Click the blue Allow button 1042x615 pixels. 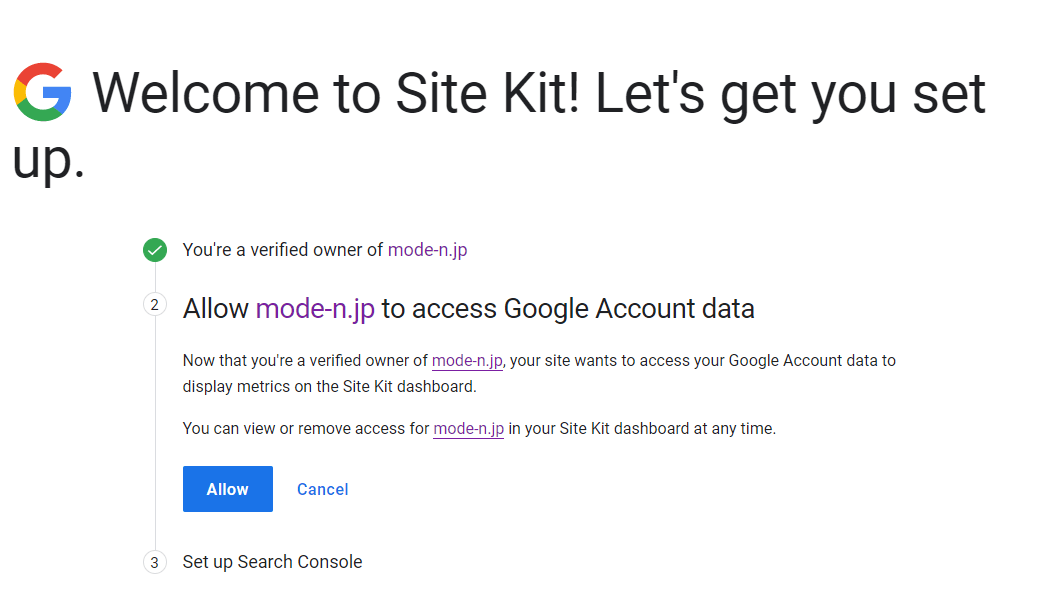click(228, 489)
